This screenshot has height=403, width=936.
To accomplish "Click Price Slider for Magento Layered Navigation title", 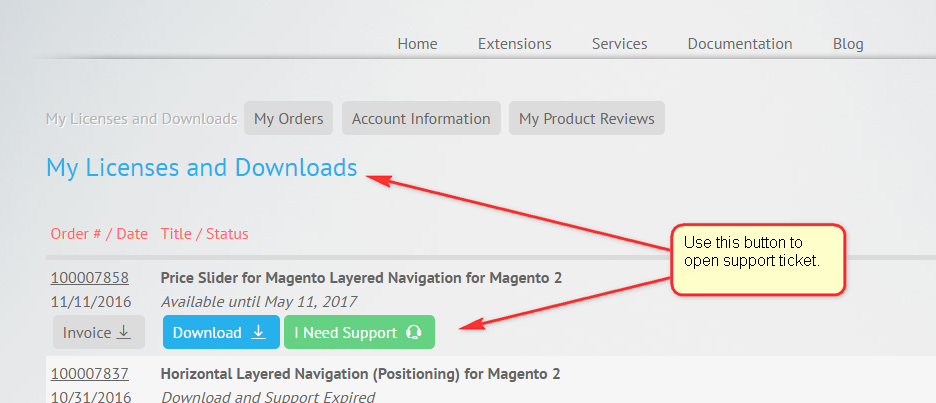I will (x=361, y=278).
